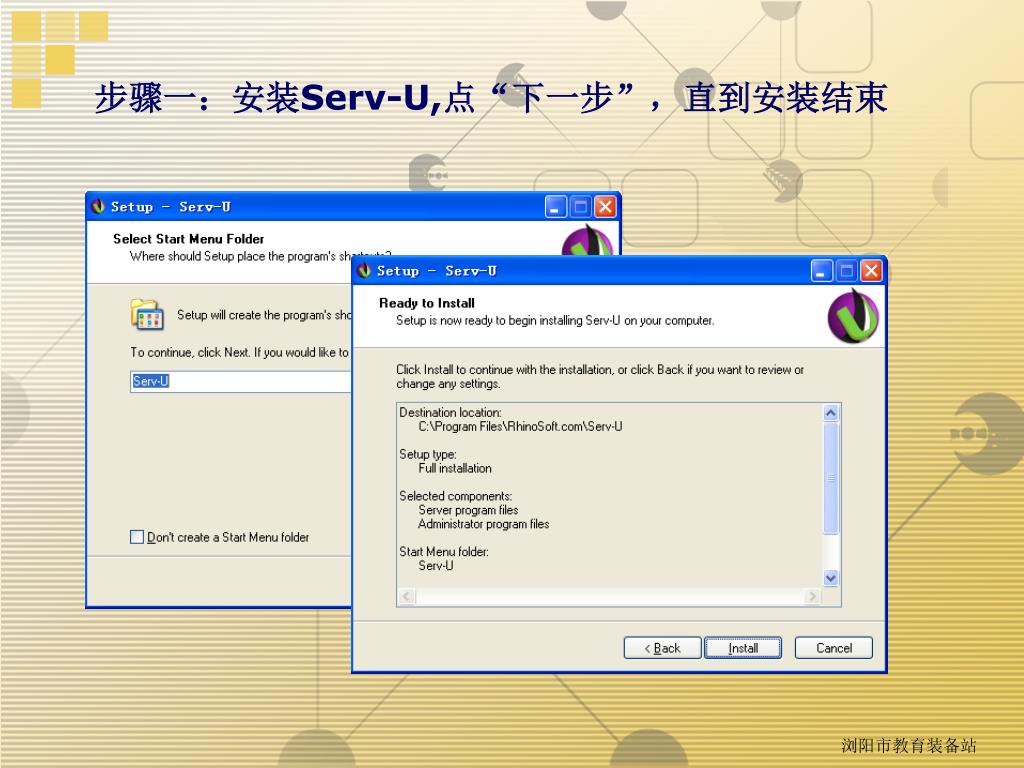
Task: Click the Serv-U logo in Ready to Install header
Action: (853, 317)
